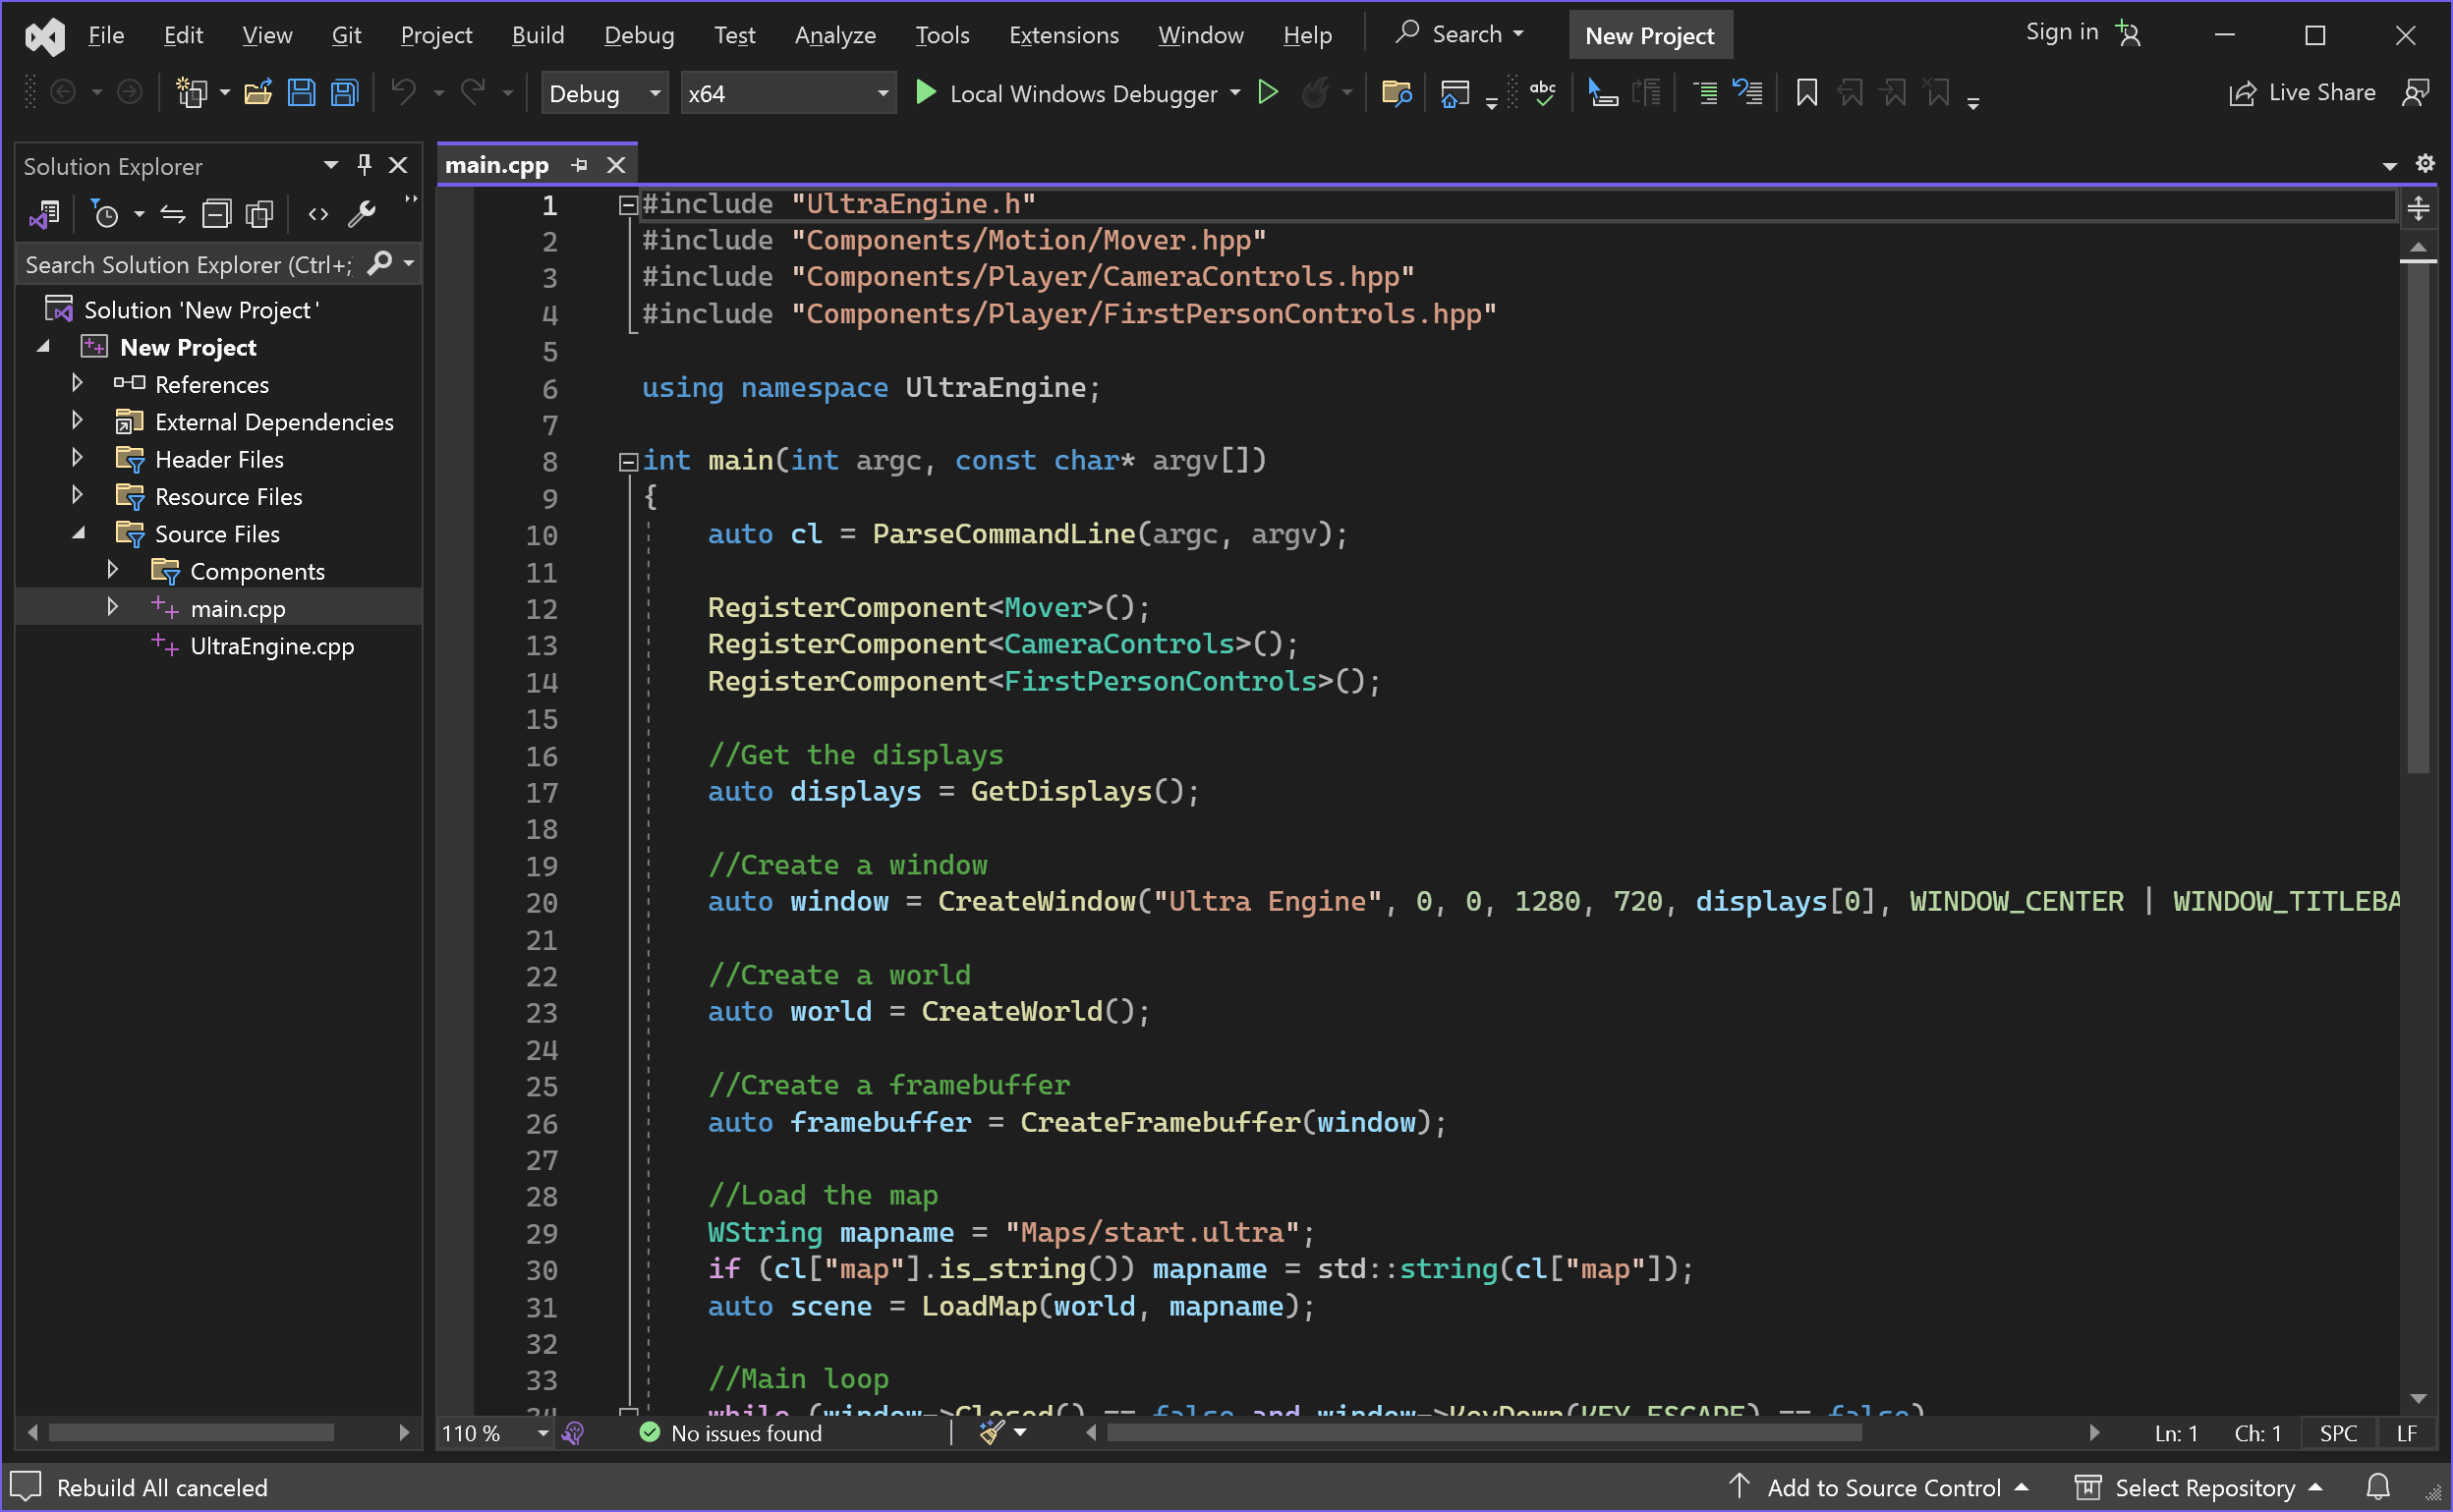Open the Solution Explorer properties wrench
This screenshot has height=1512, width=2453.
(x=362, y=214)
